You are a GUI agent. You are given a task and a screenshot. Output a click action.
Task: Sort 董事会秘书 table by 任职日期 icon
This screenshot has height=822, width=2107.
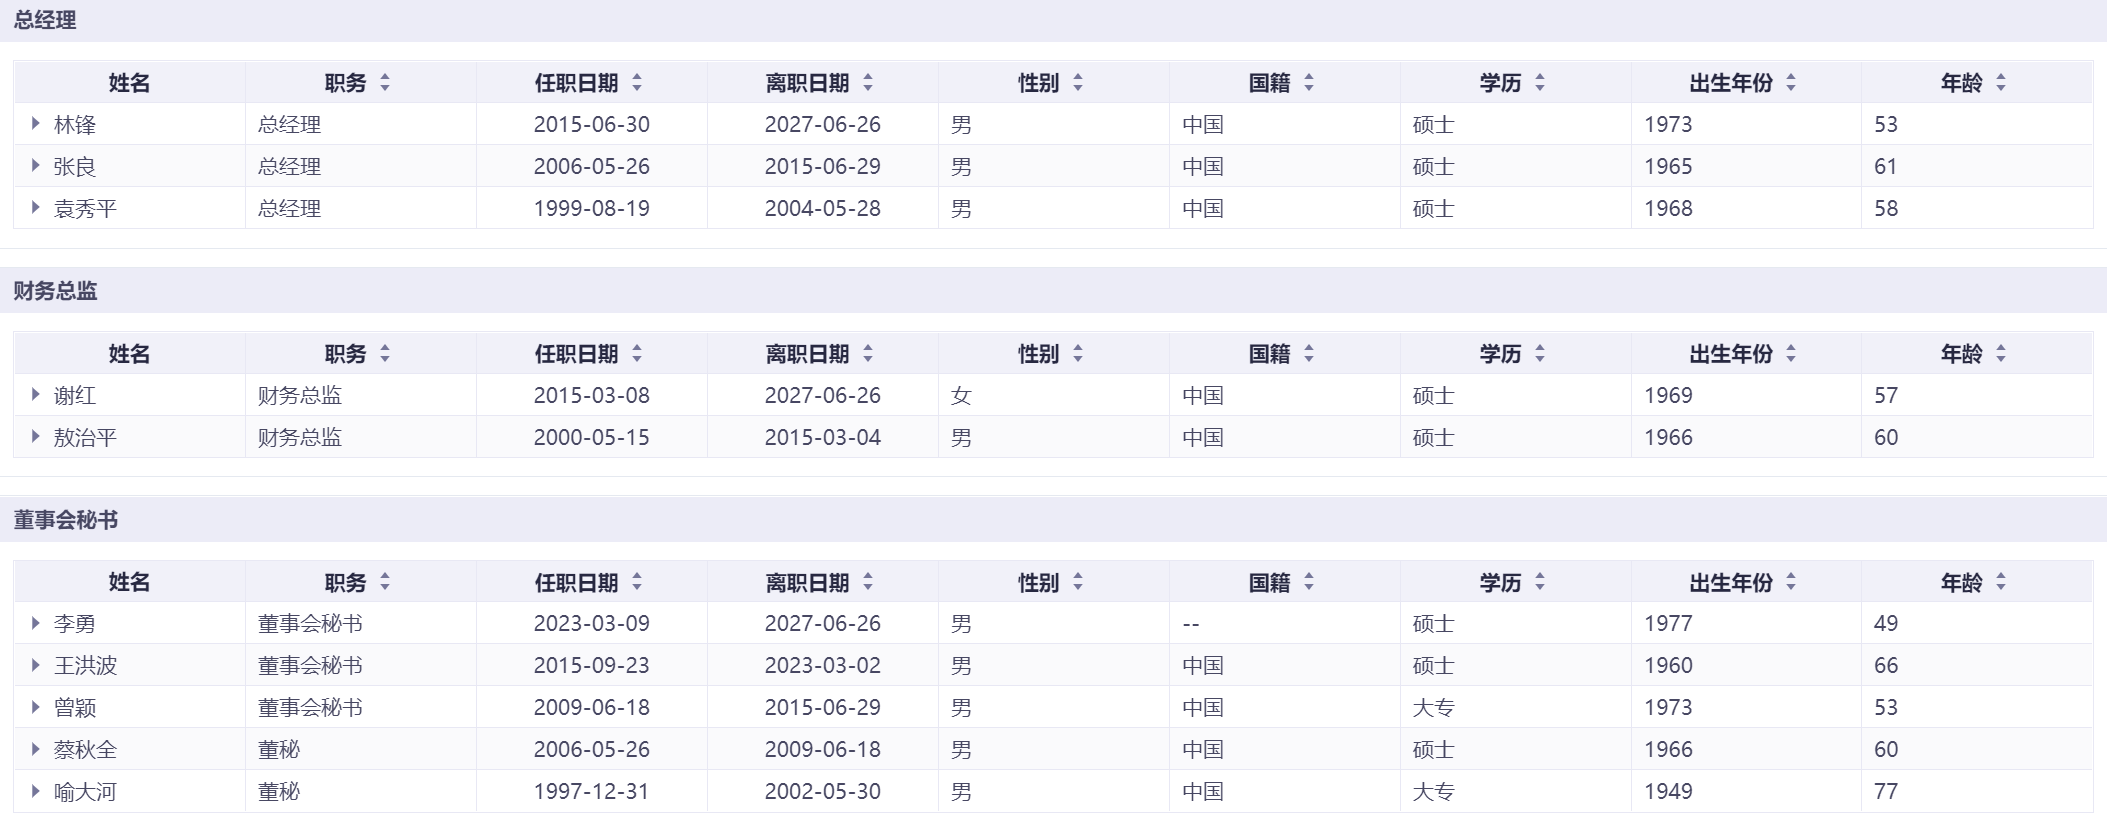(x=637, y=583)
